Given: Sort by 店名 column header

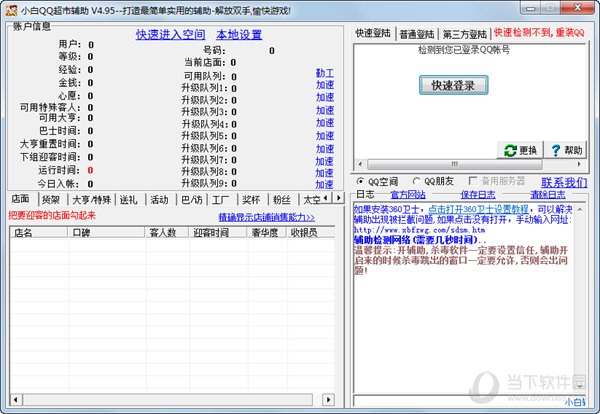Looking at the screenshot, I should pyautogui.click(x=39, y=232).
